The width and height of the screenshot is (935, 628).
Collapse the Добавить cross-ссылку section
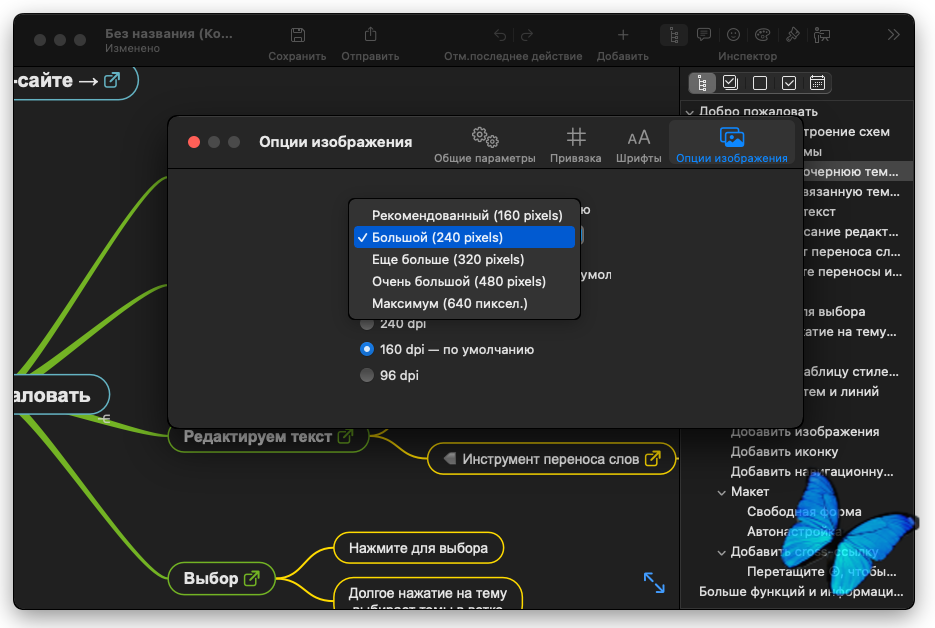pos(722,553)
